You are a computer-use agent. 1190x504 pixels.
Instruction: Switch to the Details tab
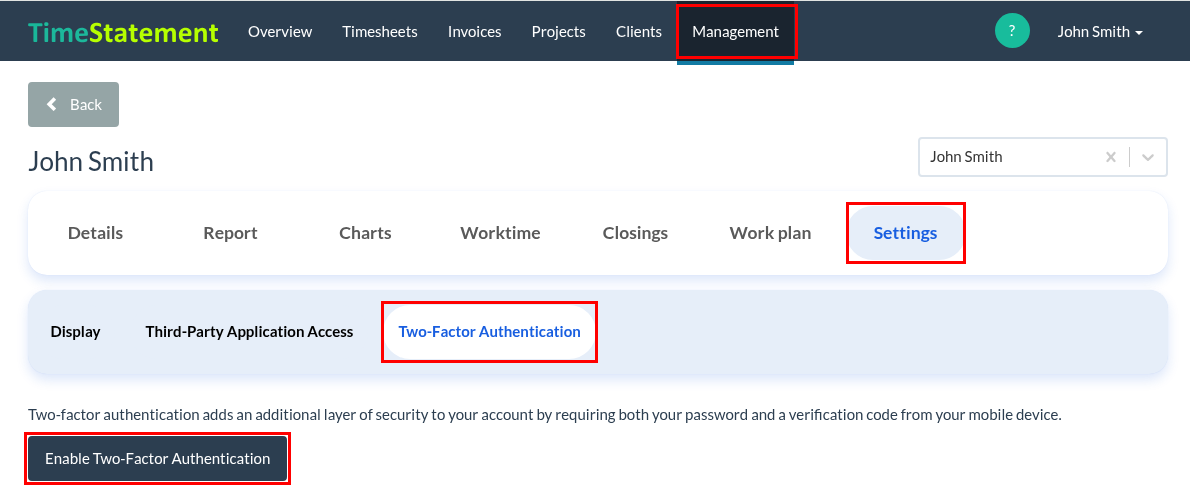click(x=96, y=233)
